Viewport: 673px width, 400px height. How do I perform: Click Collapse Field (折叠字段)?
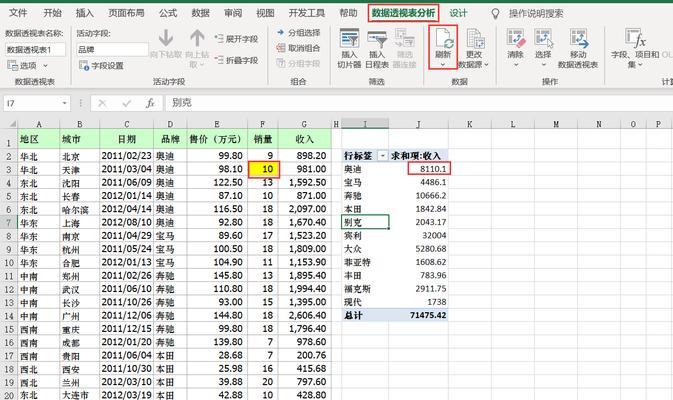coord(236,60)
